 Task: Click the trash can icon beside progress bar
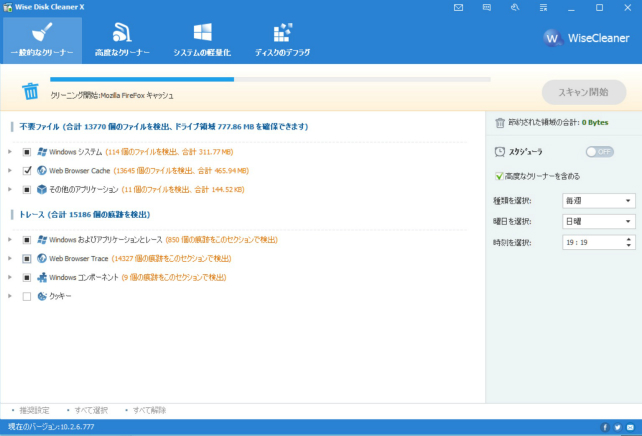tap(31, 92)
